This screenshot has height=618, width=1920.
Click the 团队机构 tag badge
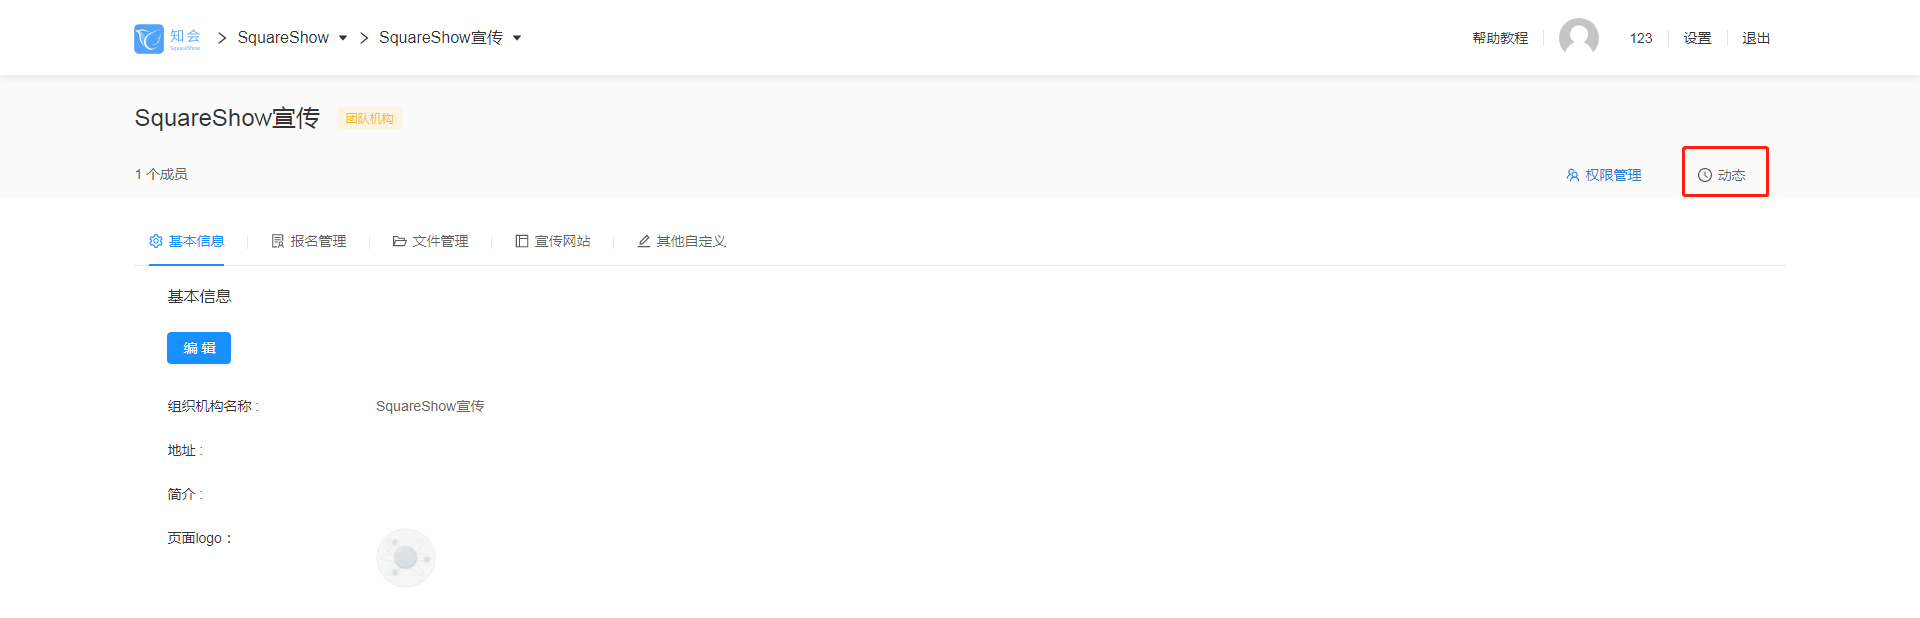(370, 118)
